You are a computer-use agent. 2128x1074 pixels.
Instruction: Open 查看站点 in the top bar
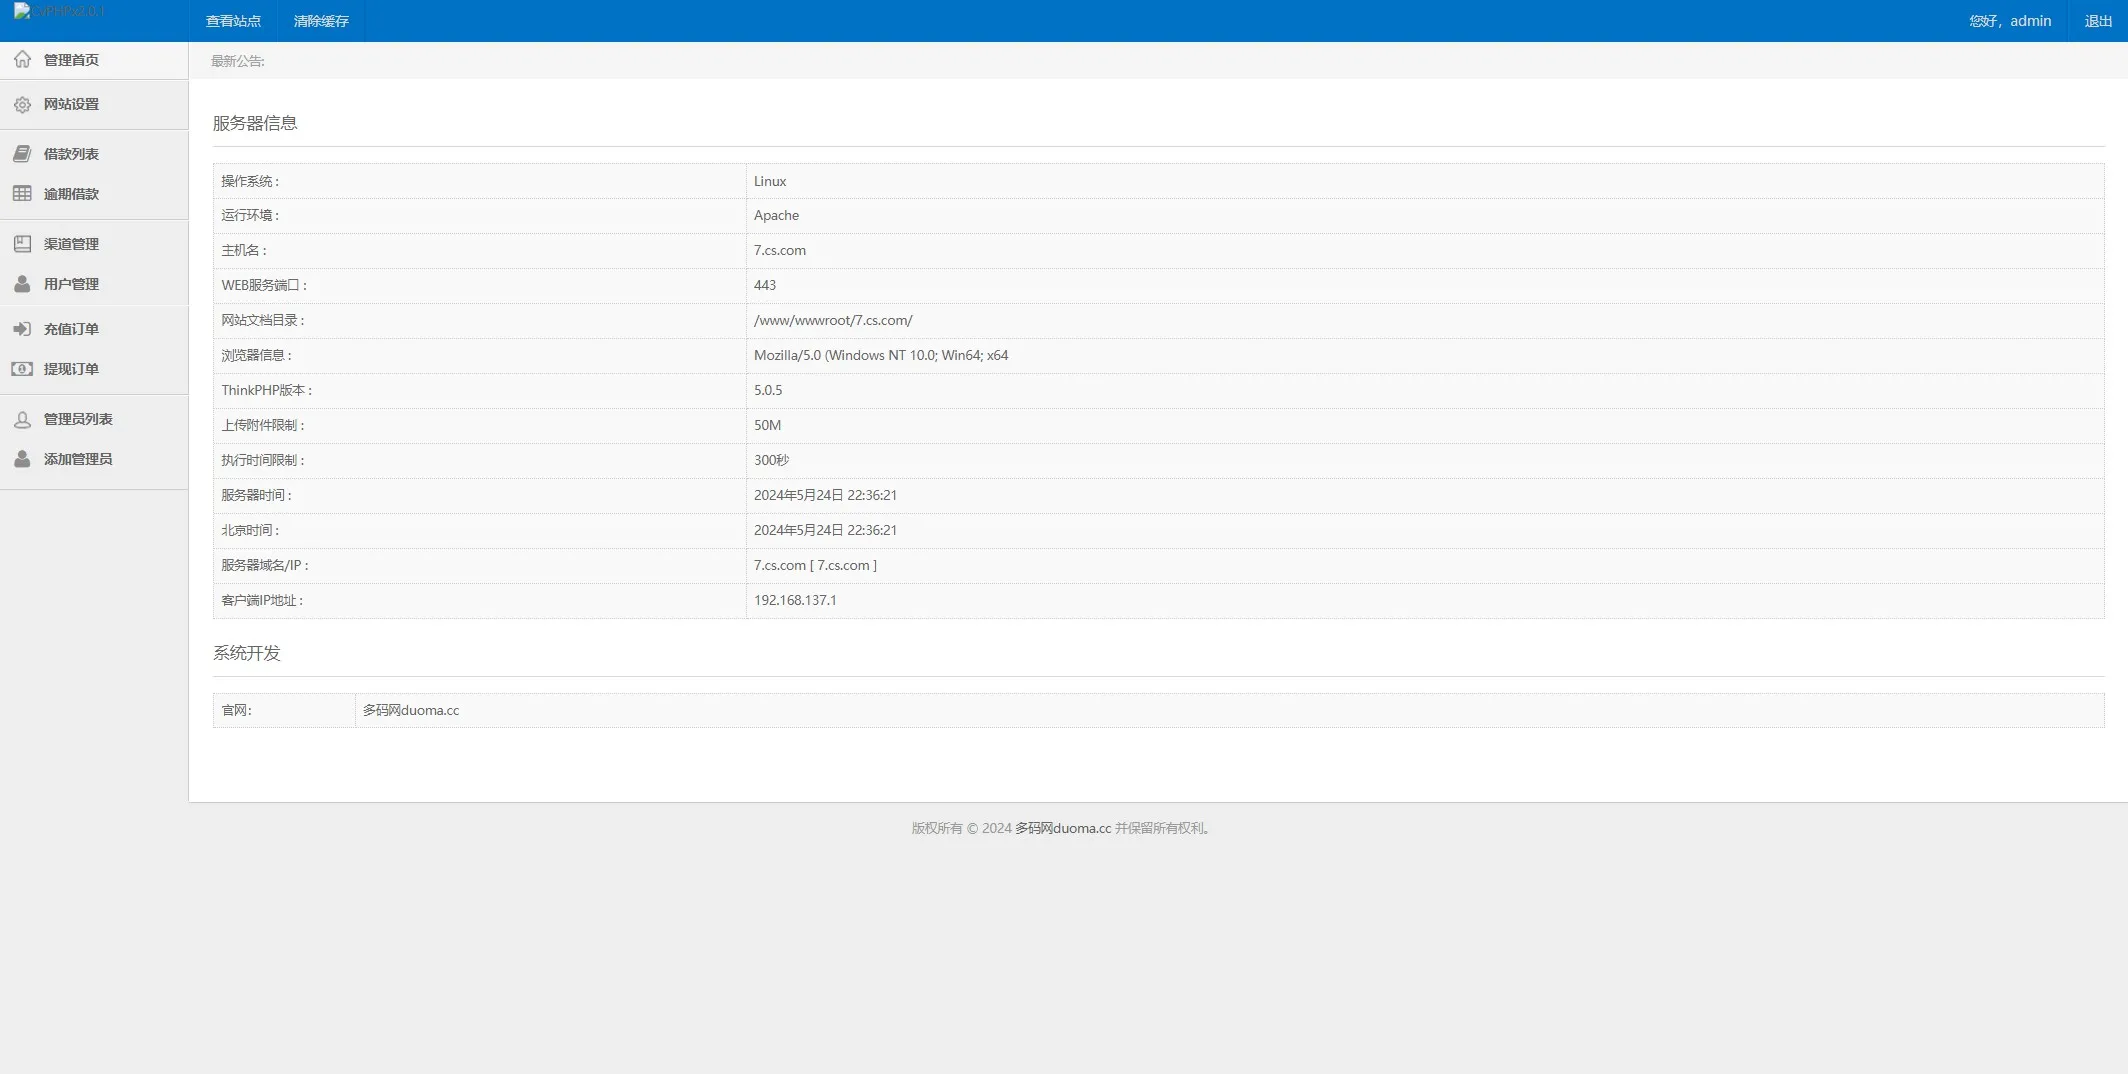pos(233,21)
